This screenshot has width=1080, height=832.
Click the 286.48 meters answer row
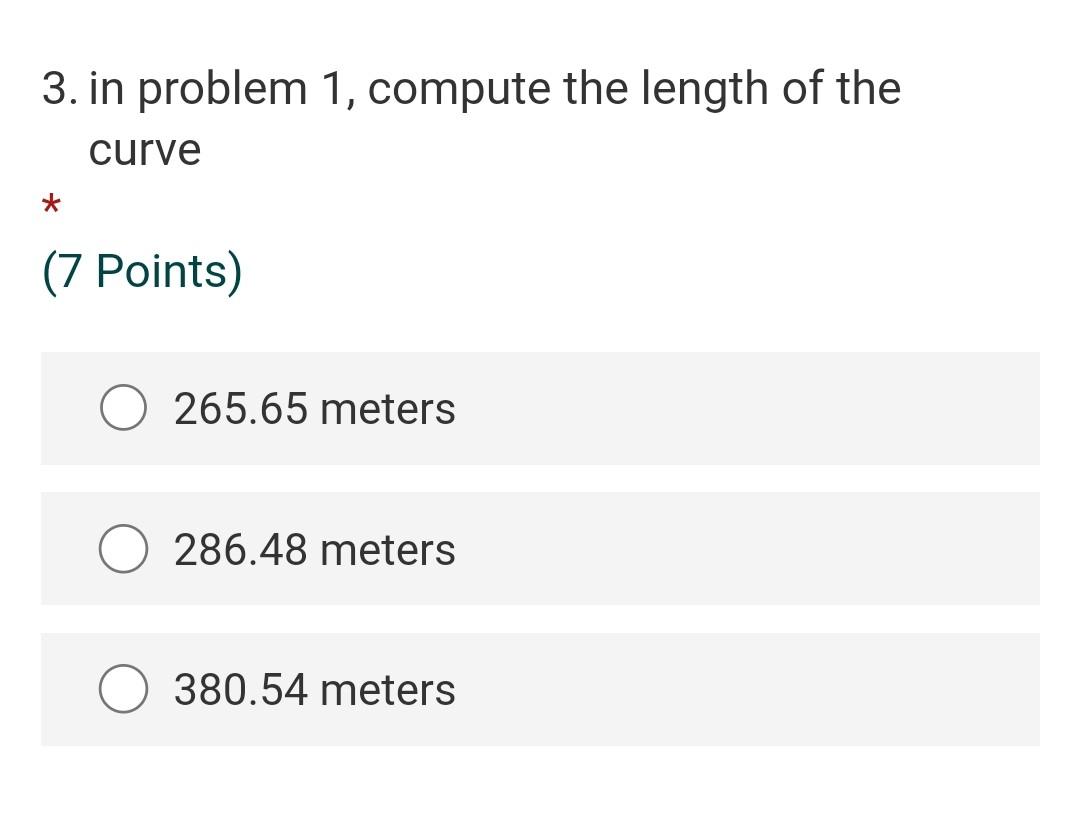tap(540, 548)
